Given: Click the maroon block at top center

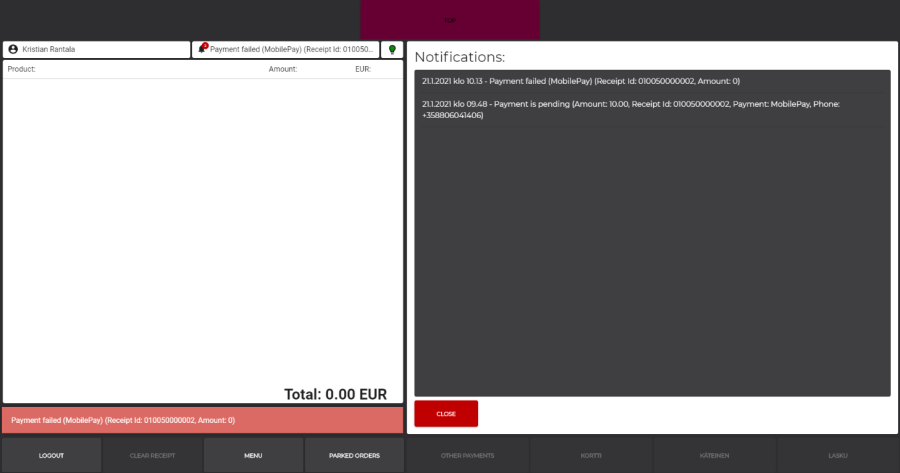Looking at the screenshot, I should coord(449,20).
